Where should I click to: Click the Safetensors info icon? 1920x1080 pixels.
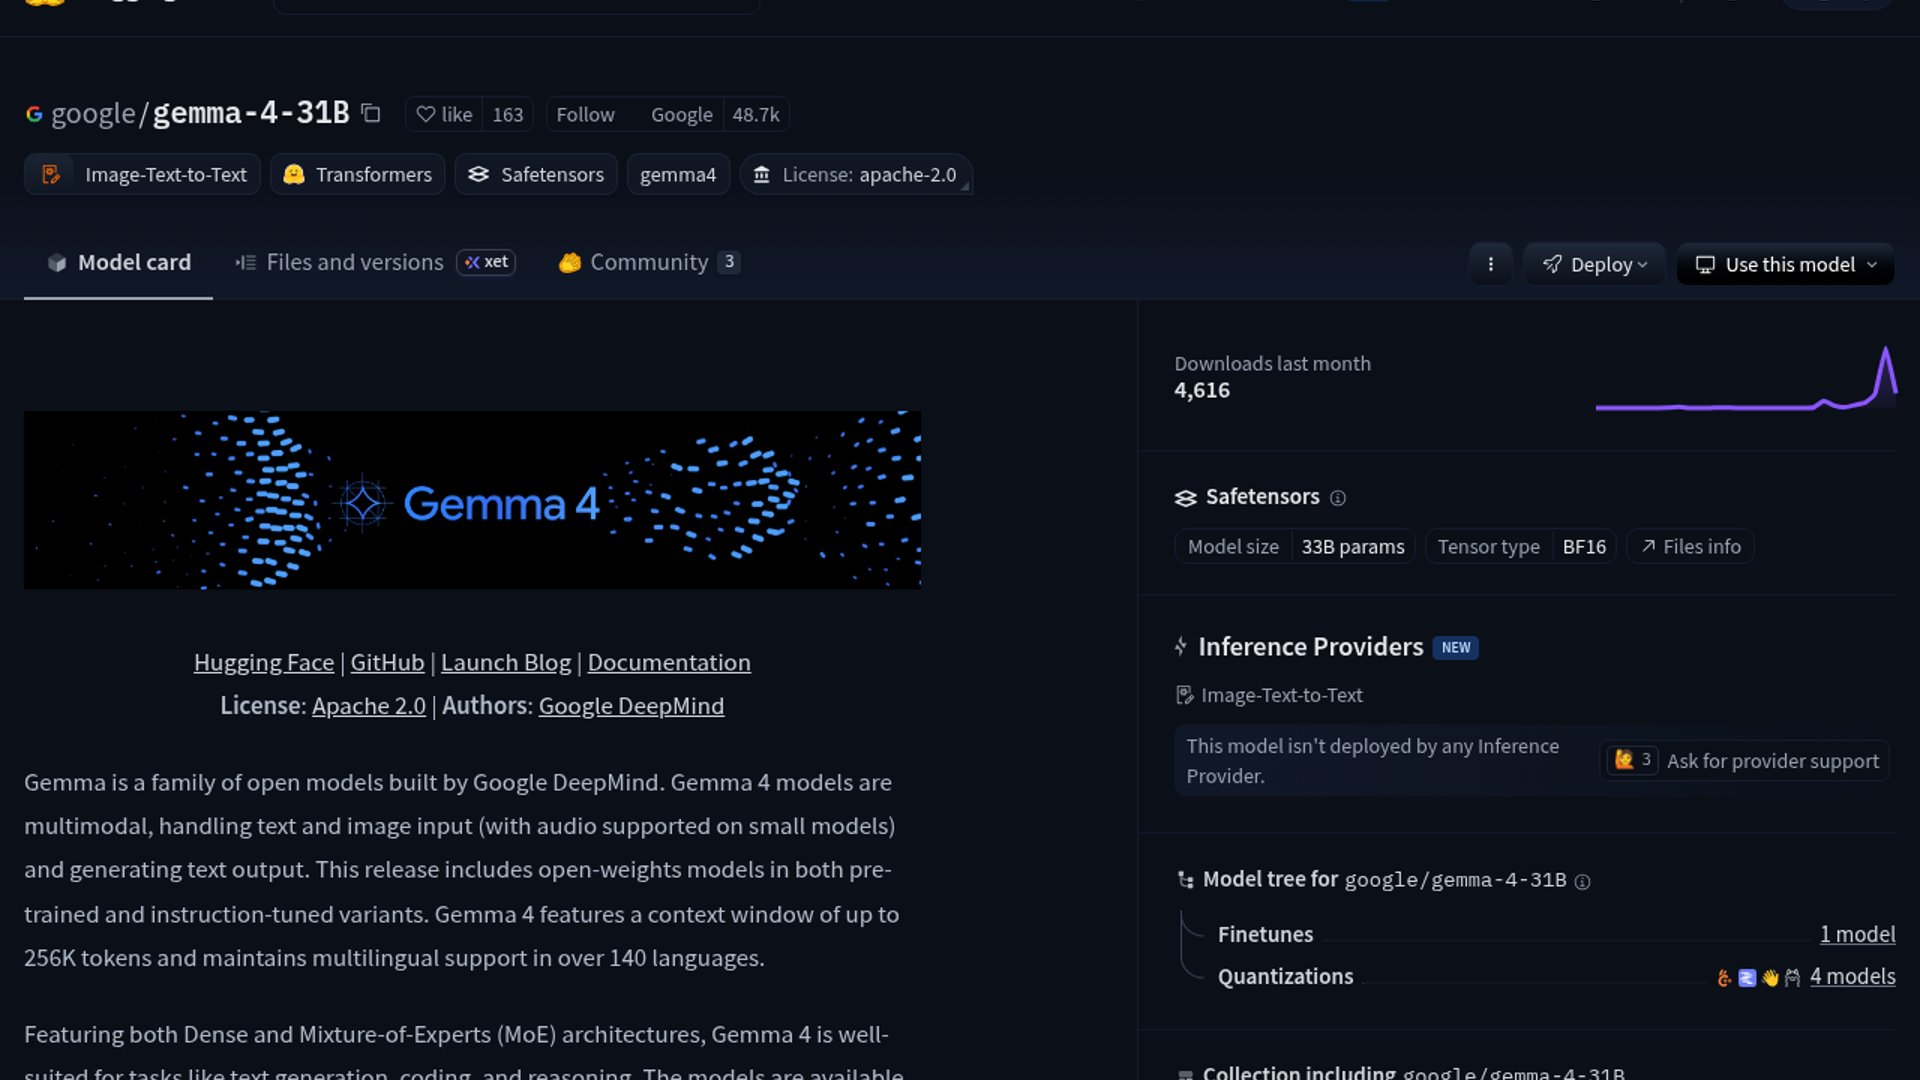[x=1338, y=498]
